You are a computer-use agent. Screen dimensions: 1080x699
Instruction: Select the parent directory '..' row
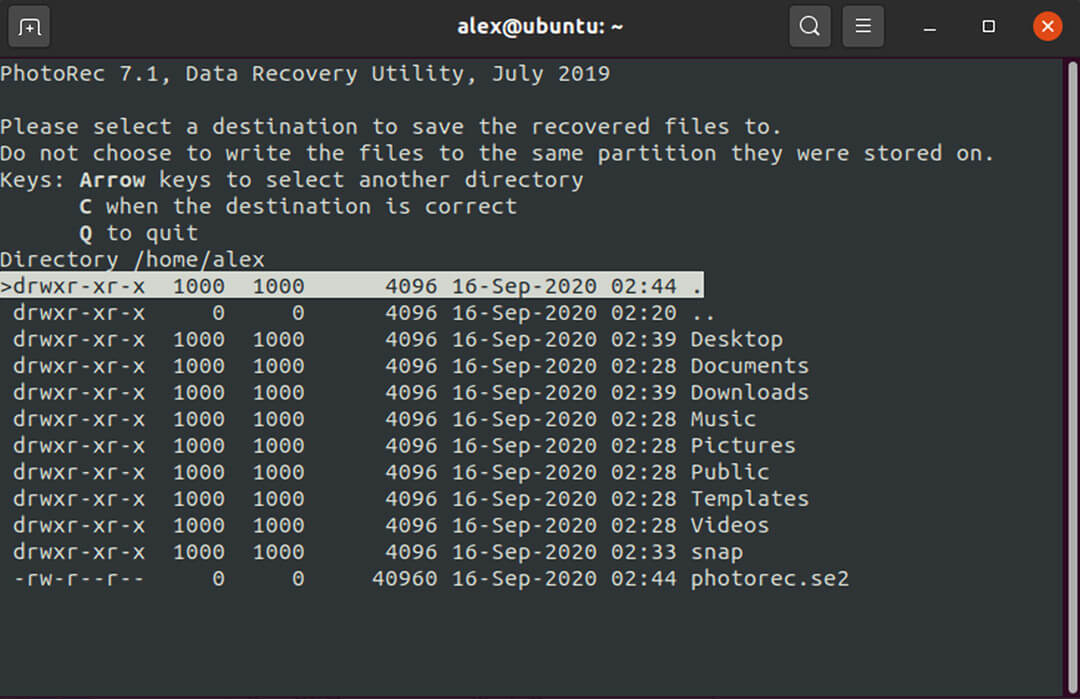point(363,313)
